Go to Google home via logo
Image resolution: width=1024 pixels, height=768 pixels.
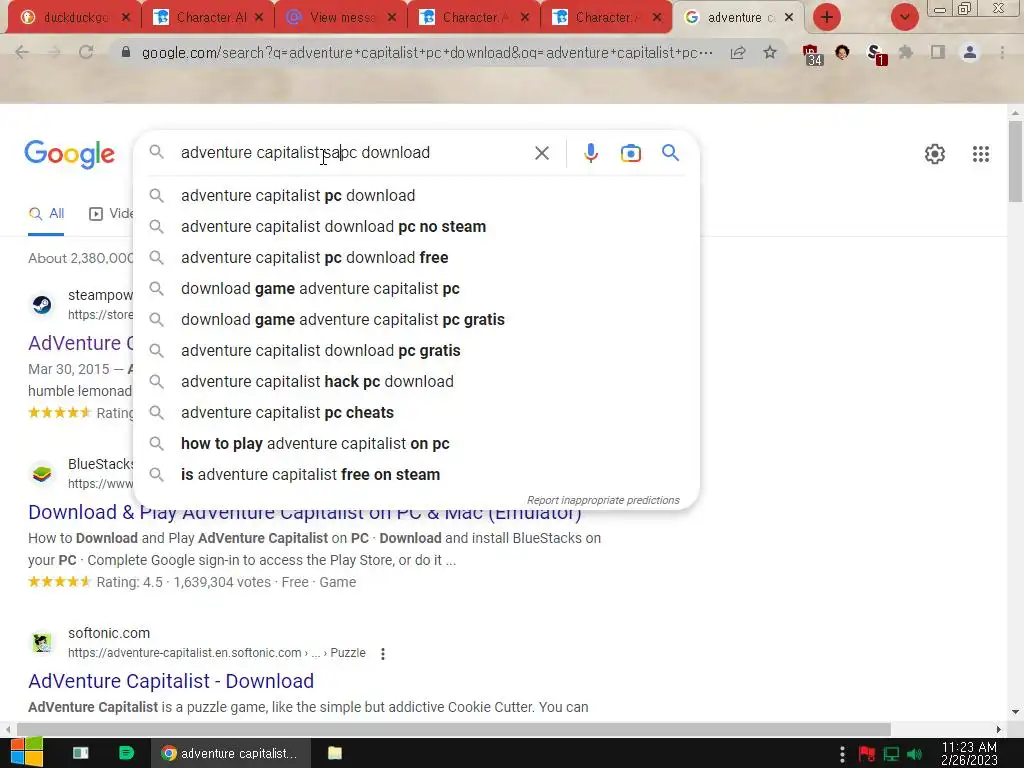point(69,154)
